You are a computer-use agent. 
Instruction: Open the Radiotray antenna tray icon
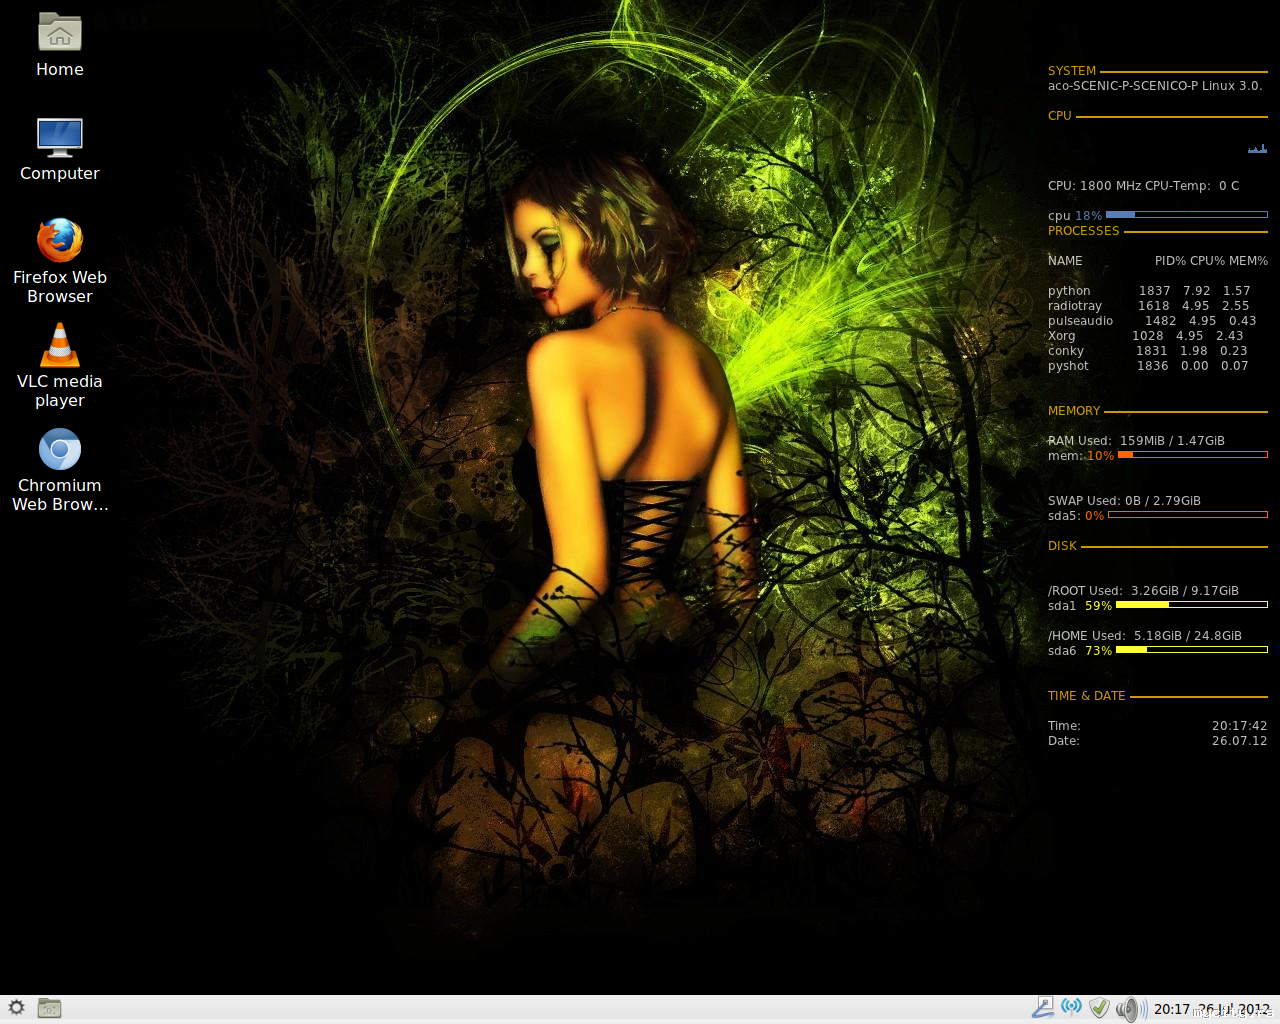pyautogui.click(x=1071, y=1007)
